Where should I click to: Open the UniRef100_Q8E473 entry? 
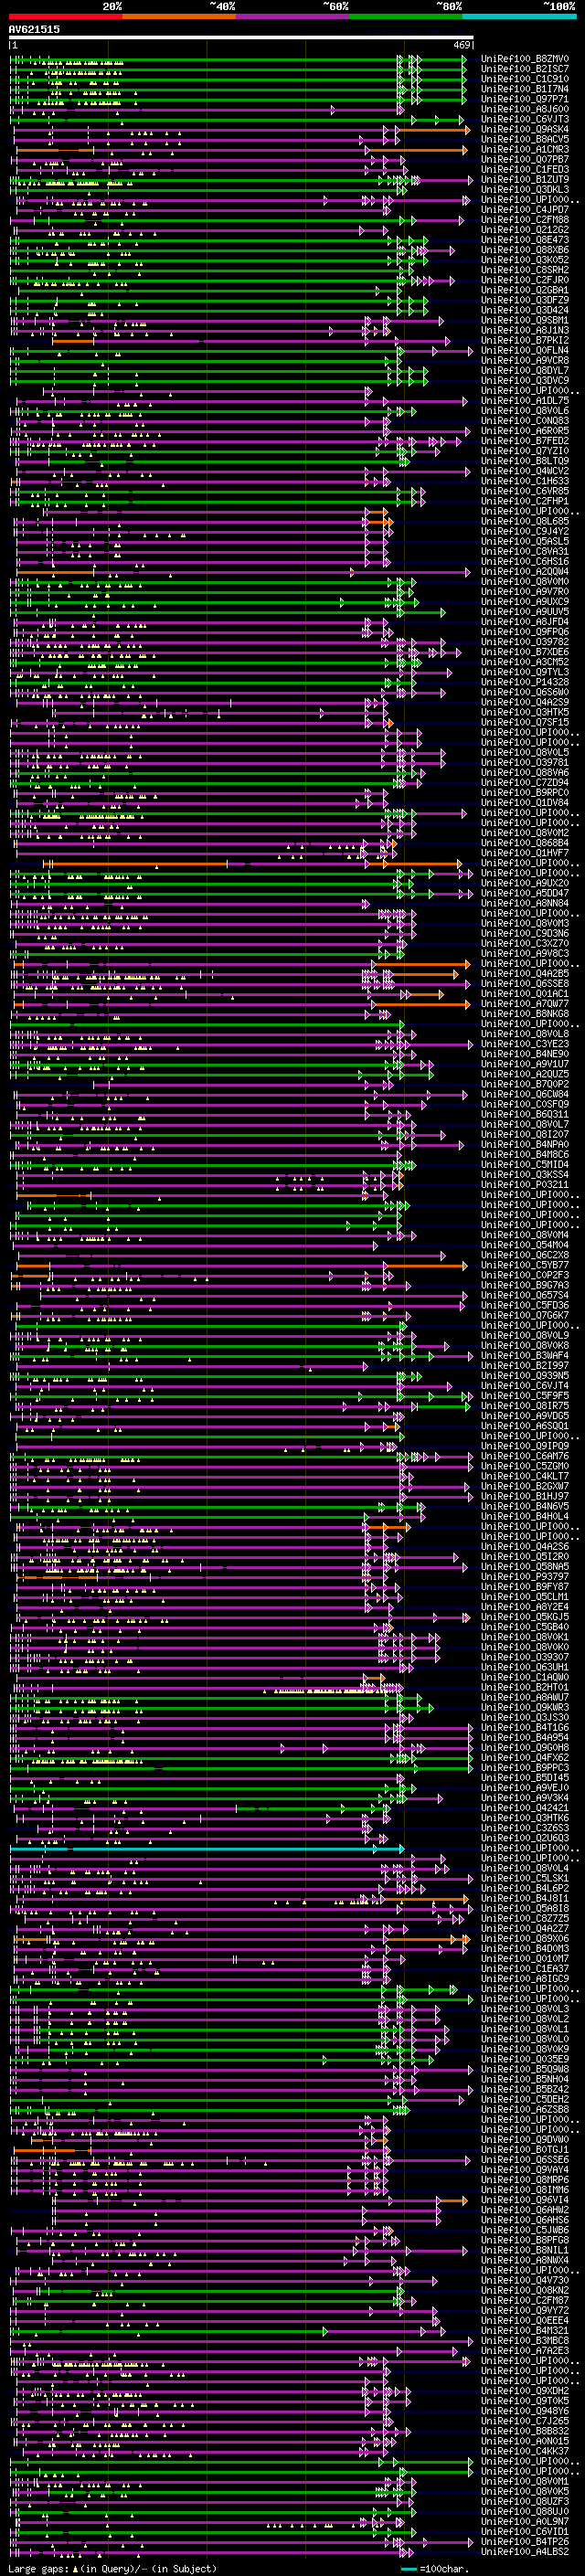point(524,240)
